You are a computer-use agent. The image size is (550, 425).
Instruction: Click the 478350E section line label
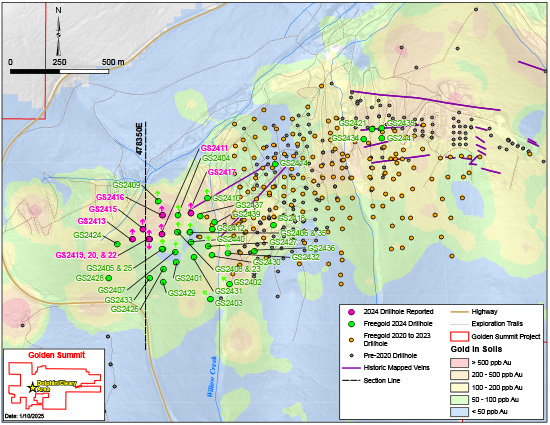pyautogui.click(x=139, y=139)
